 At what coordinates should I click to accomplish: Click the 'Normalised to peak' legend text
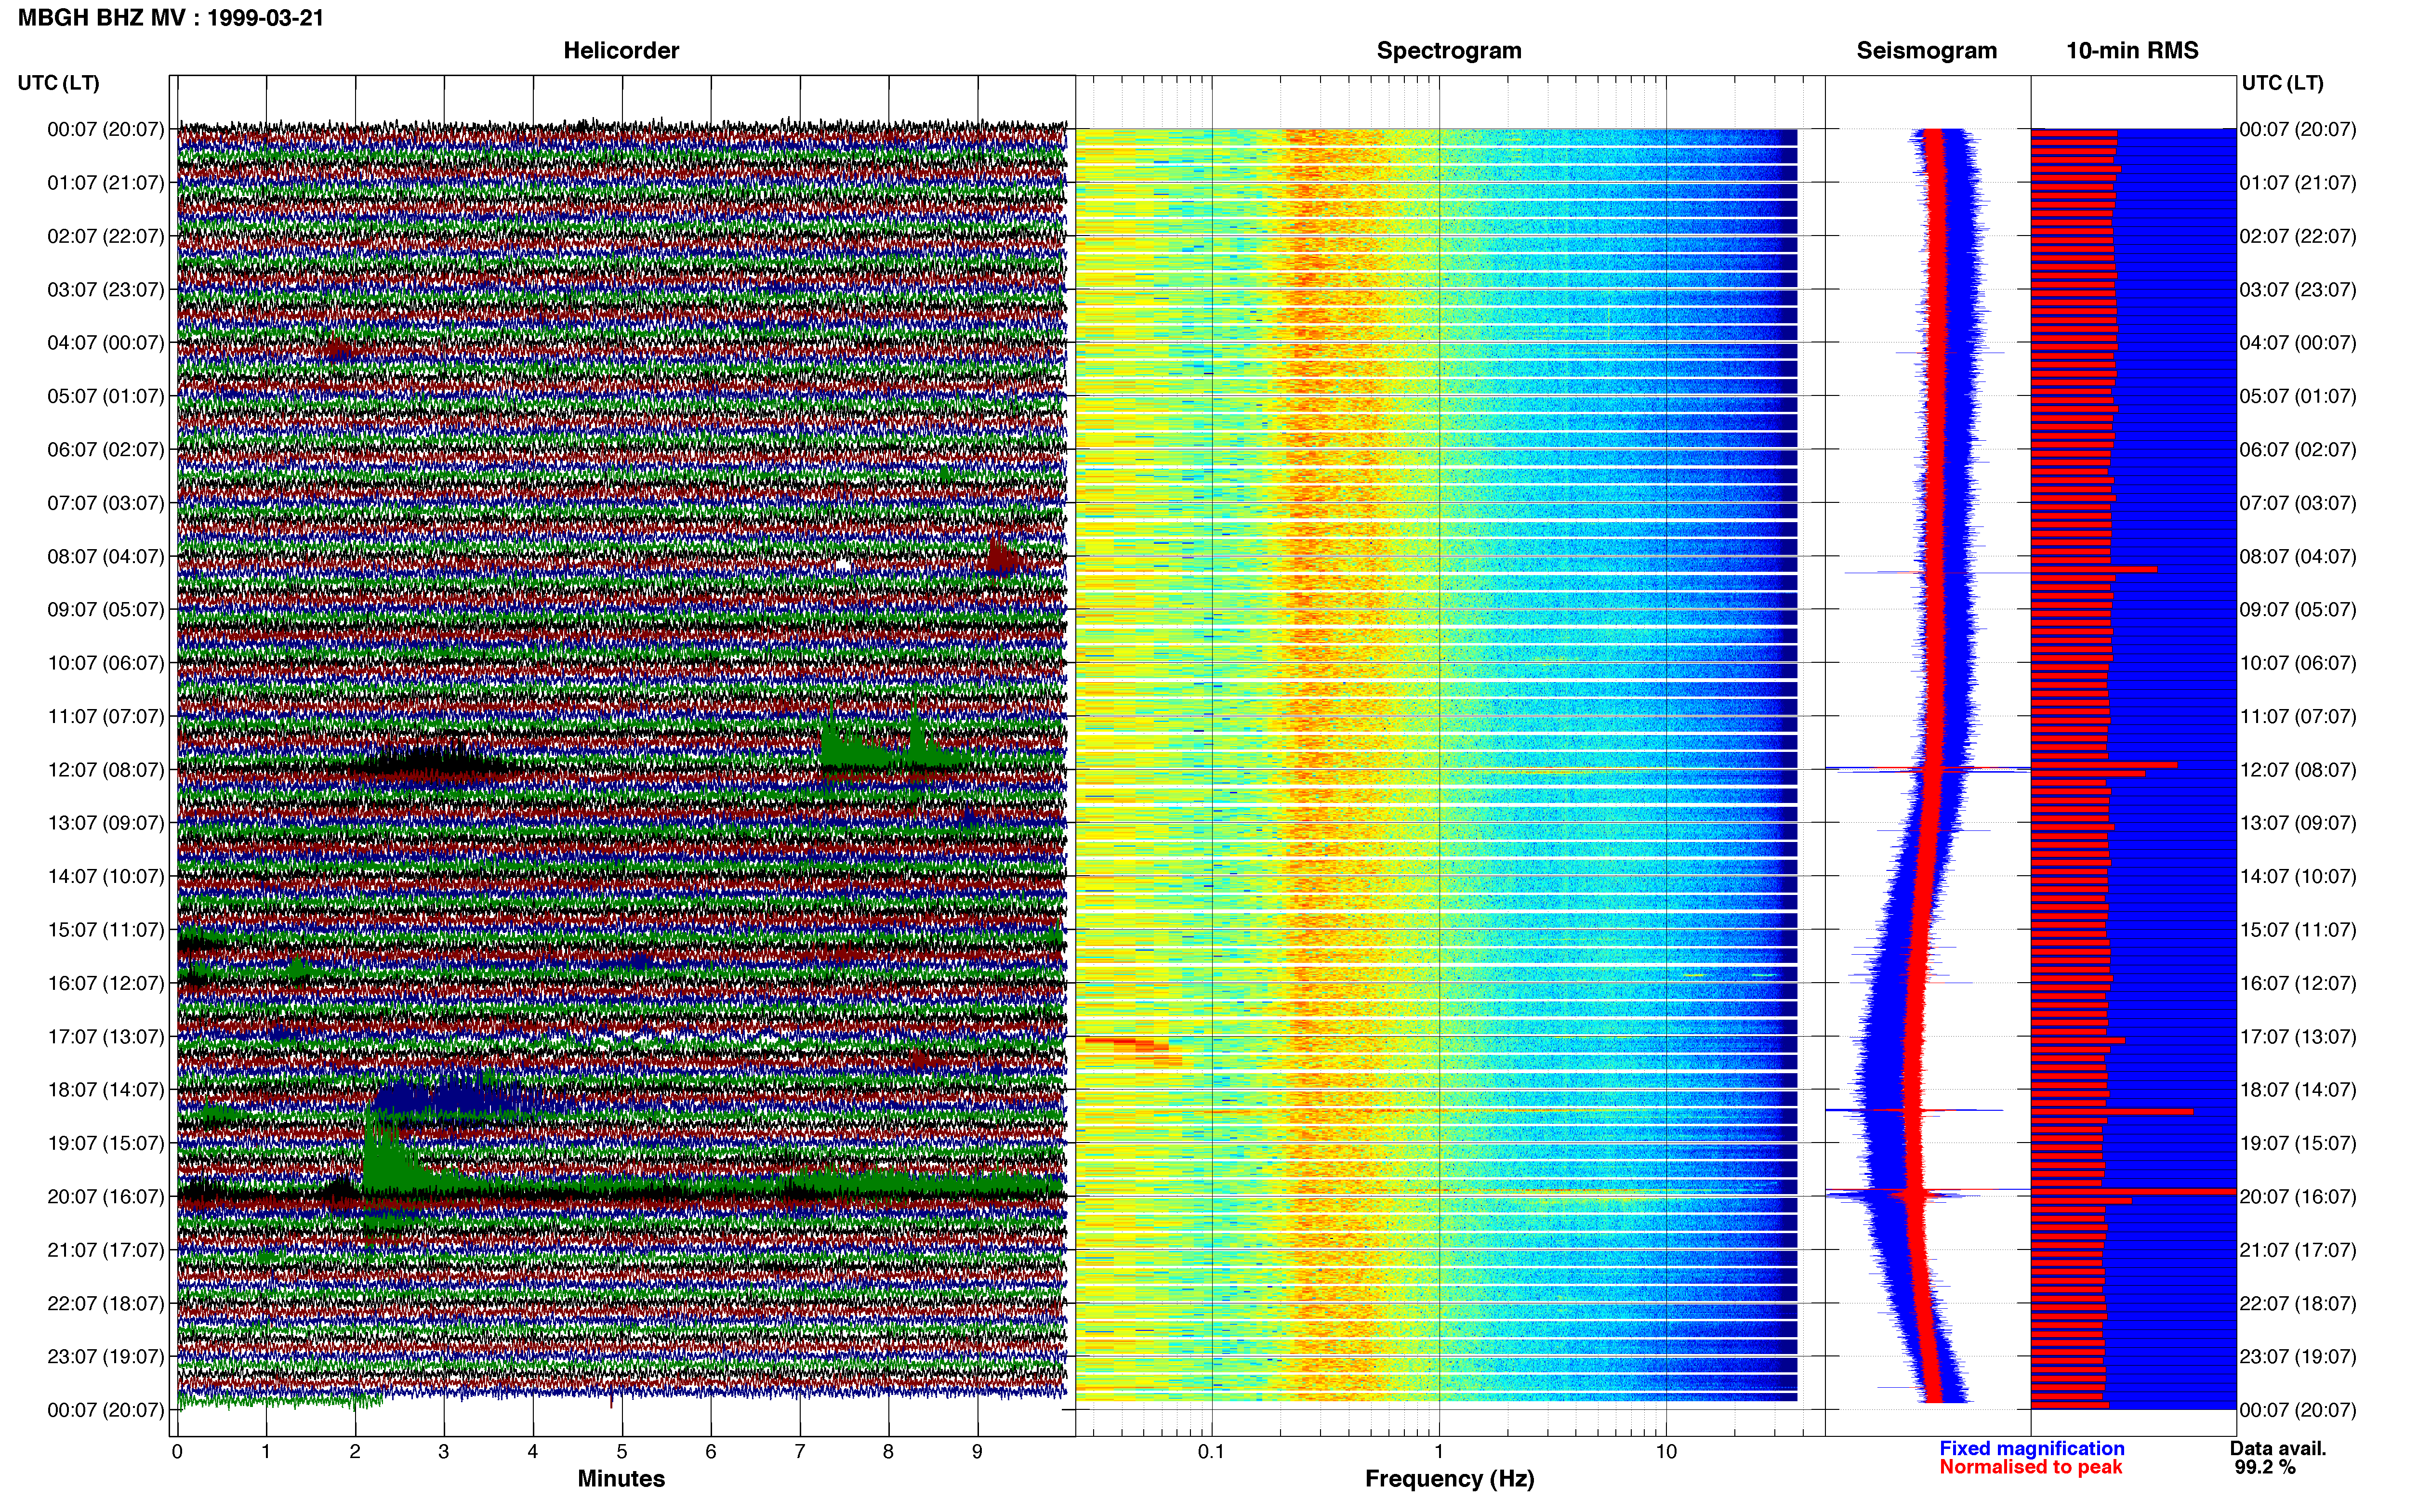(x=2031, y=1468)
